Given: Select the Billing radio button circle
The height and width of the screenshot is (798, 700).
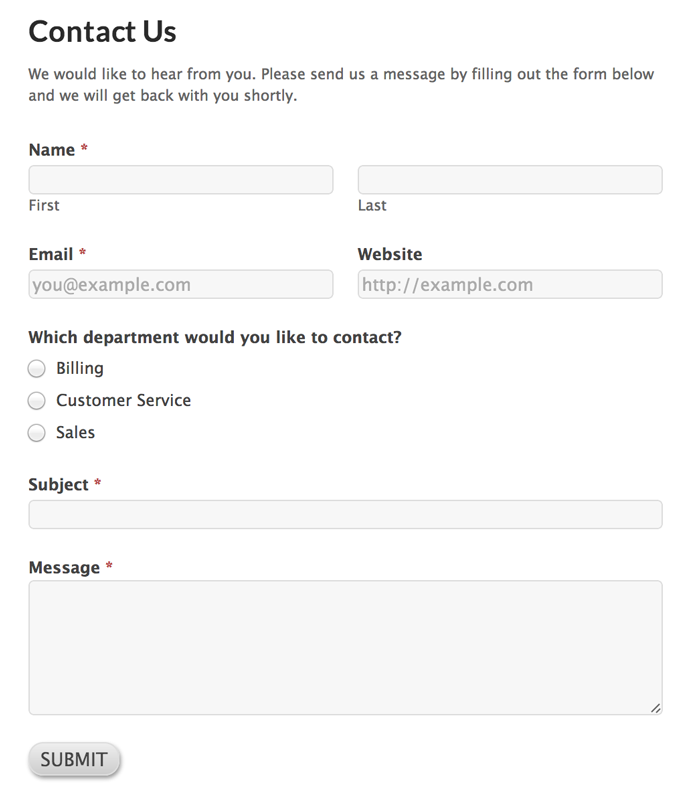Looking at the screenshot, I should click(x=37, y=369).
